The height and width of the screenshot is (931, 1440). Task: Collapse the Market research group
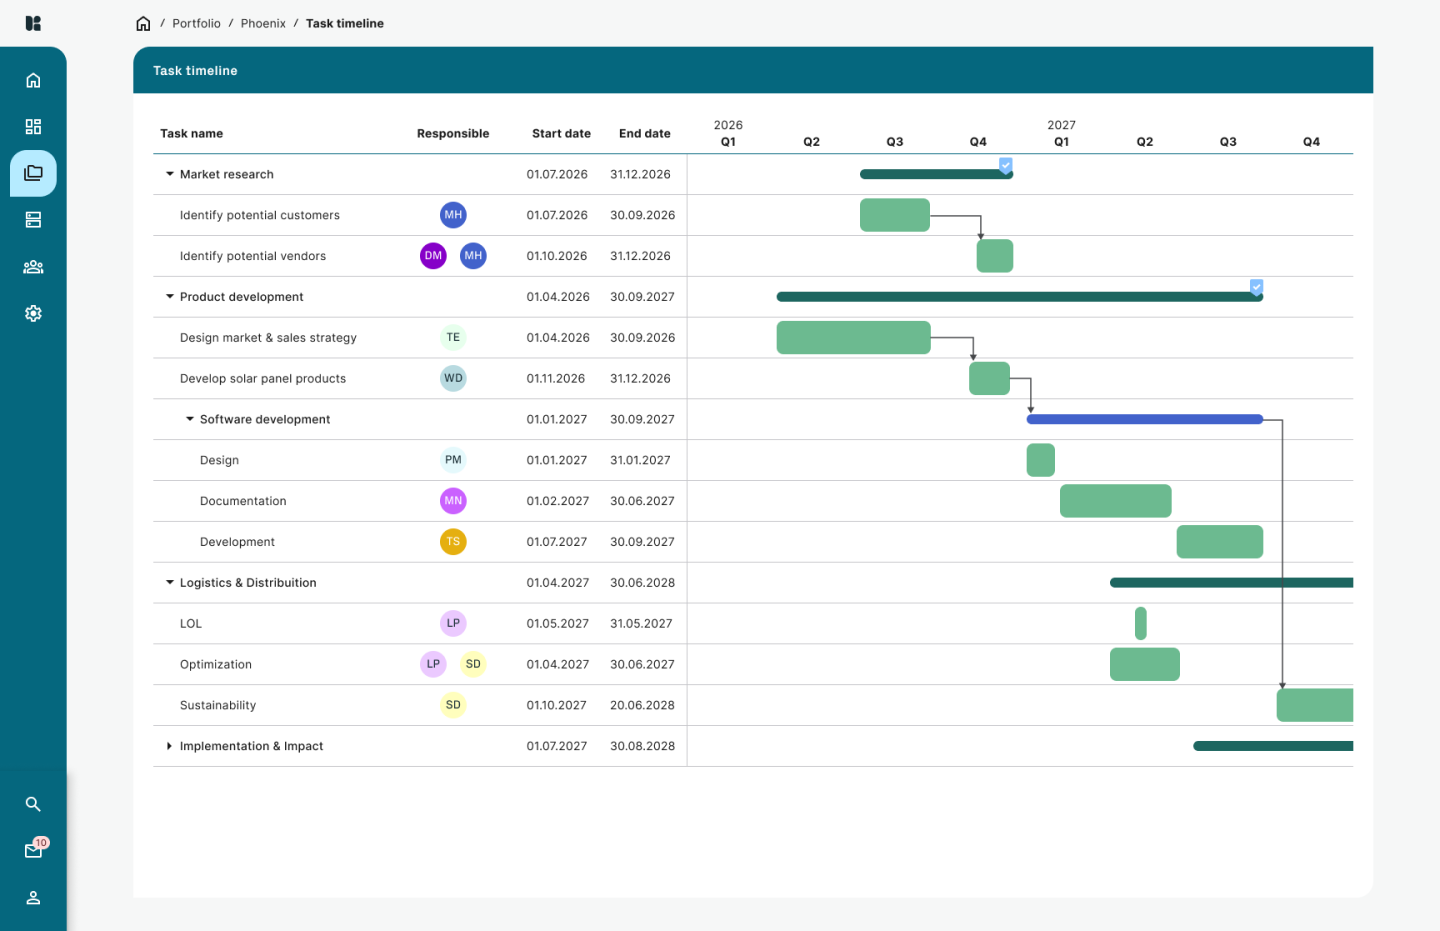point(169,173)
